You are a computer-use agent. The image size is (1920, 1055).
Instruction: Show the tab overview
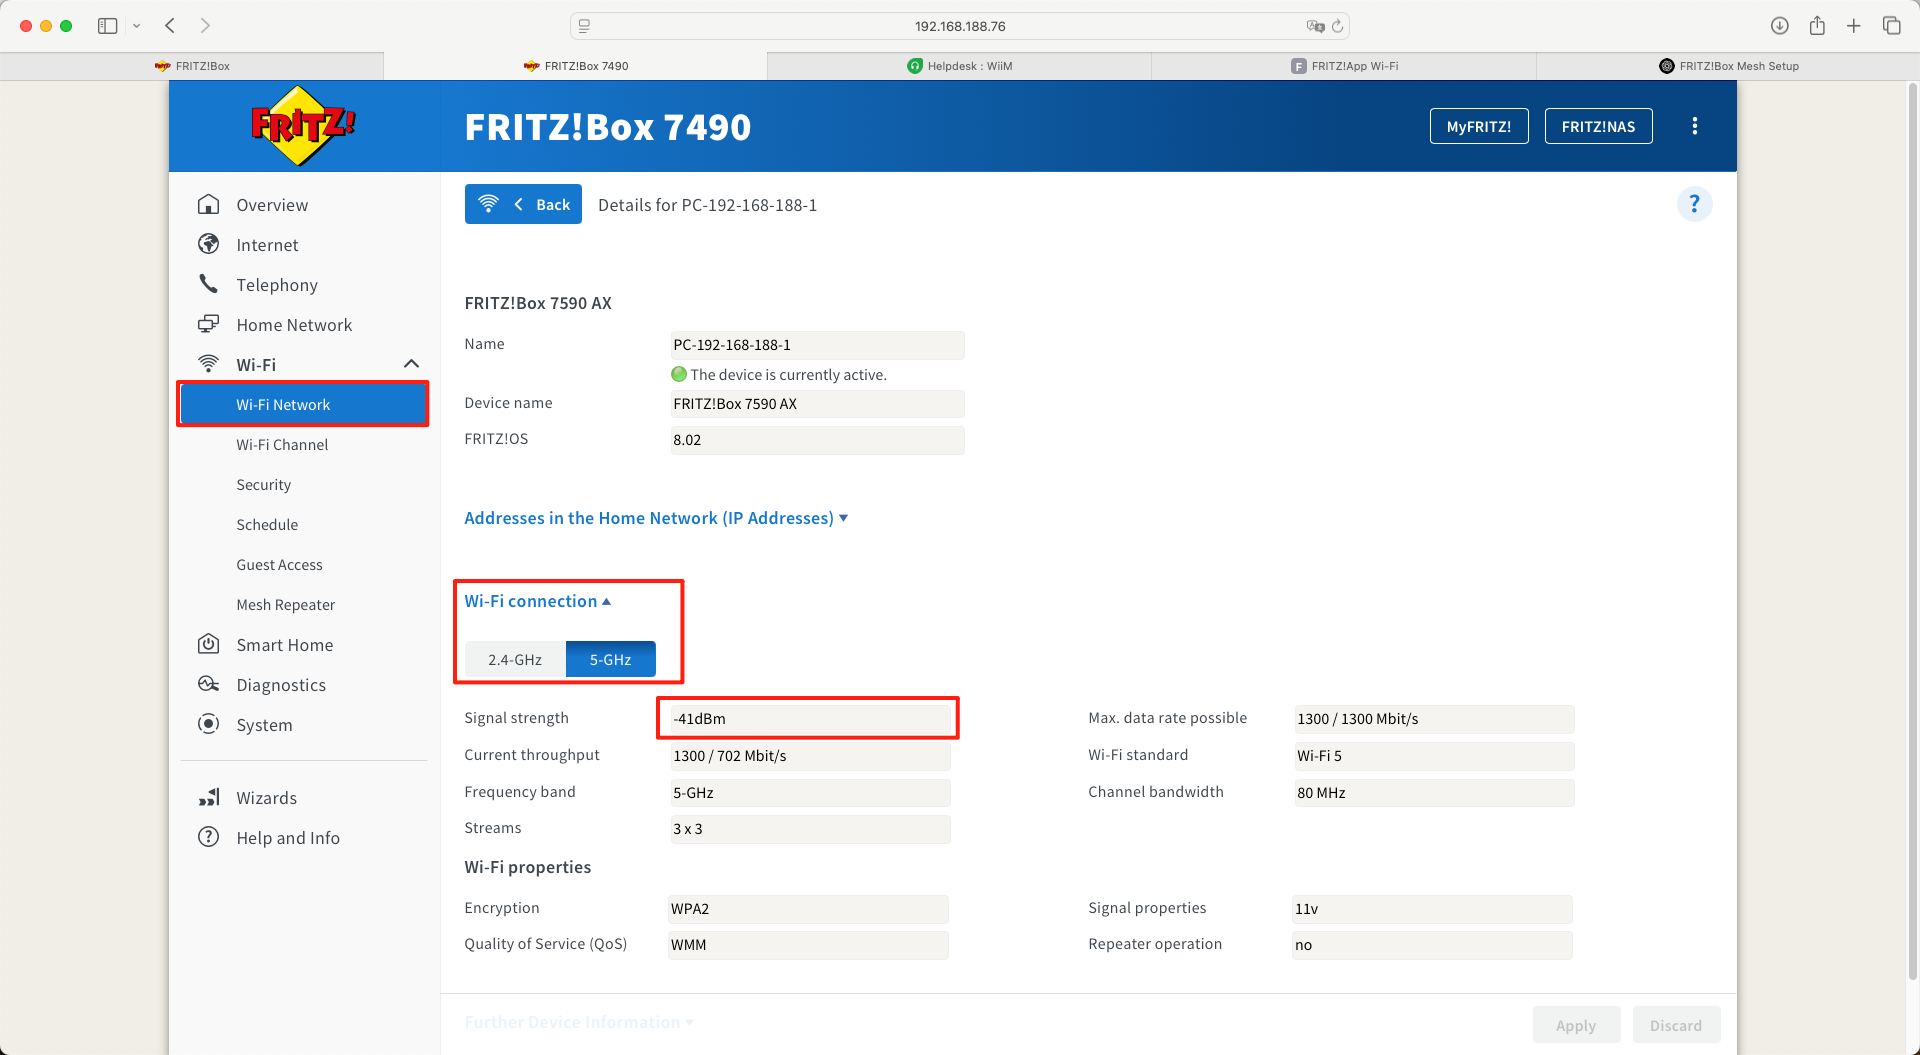1891,26
